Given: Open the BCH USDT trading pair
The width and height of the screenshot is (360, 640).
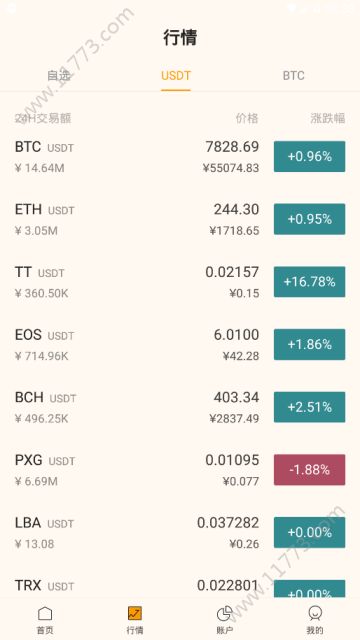Looking at the screenshot, I should (x=180, y=407).
